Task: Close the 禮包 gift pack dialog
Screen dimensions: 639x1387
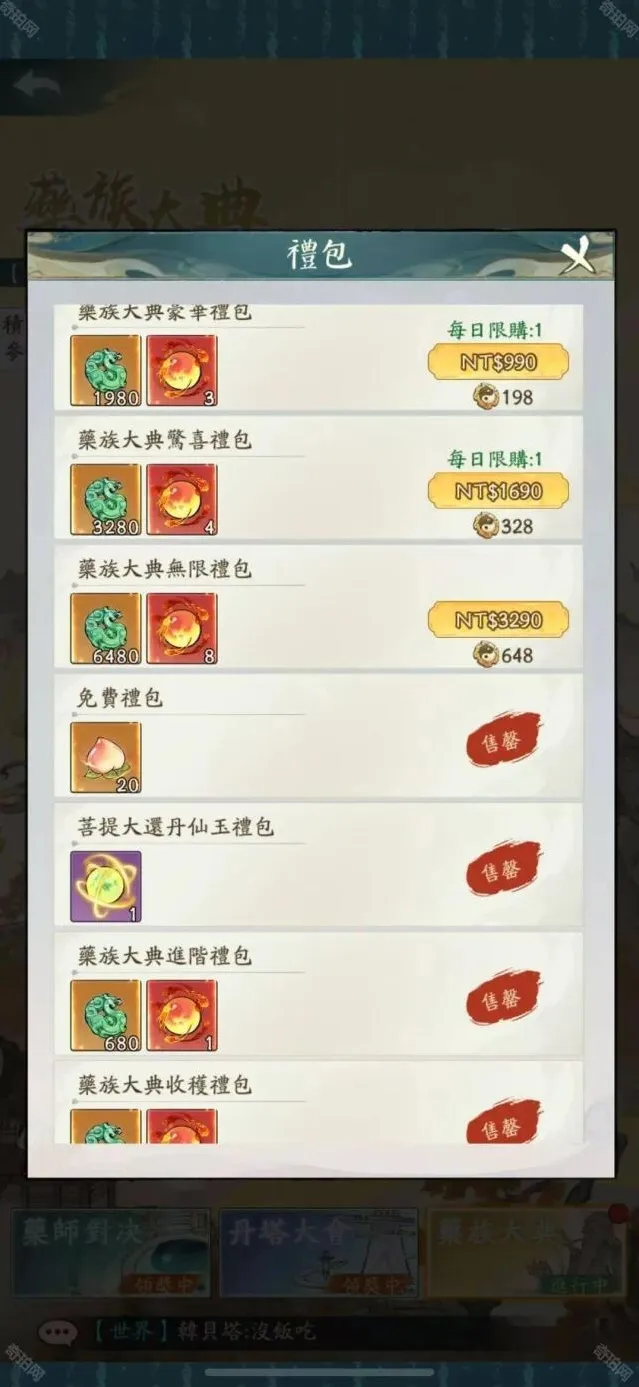Action: point(578,257)
